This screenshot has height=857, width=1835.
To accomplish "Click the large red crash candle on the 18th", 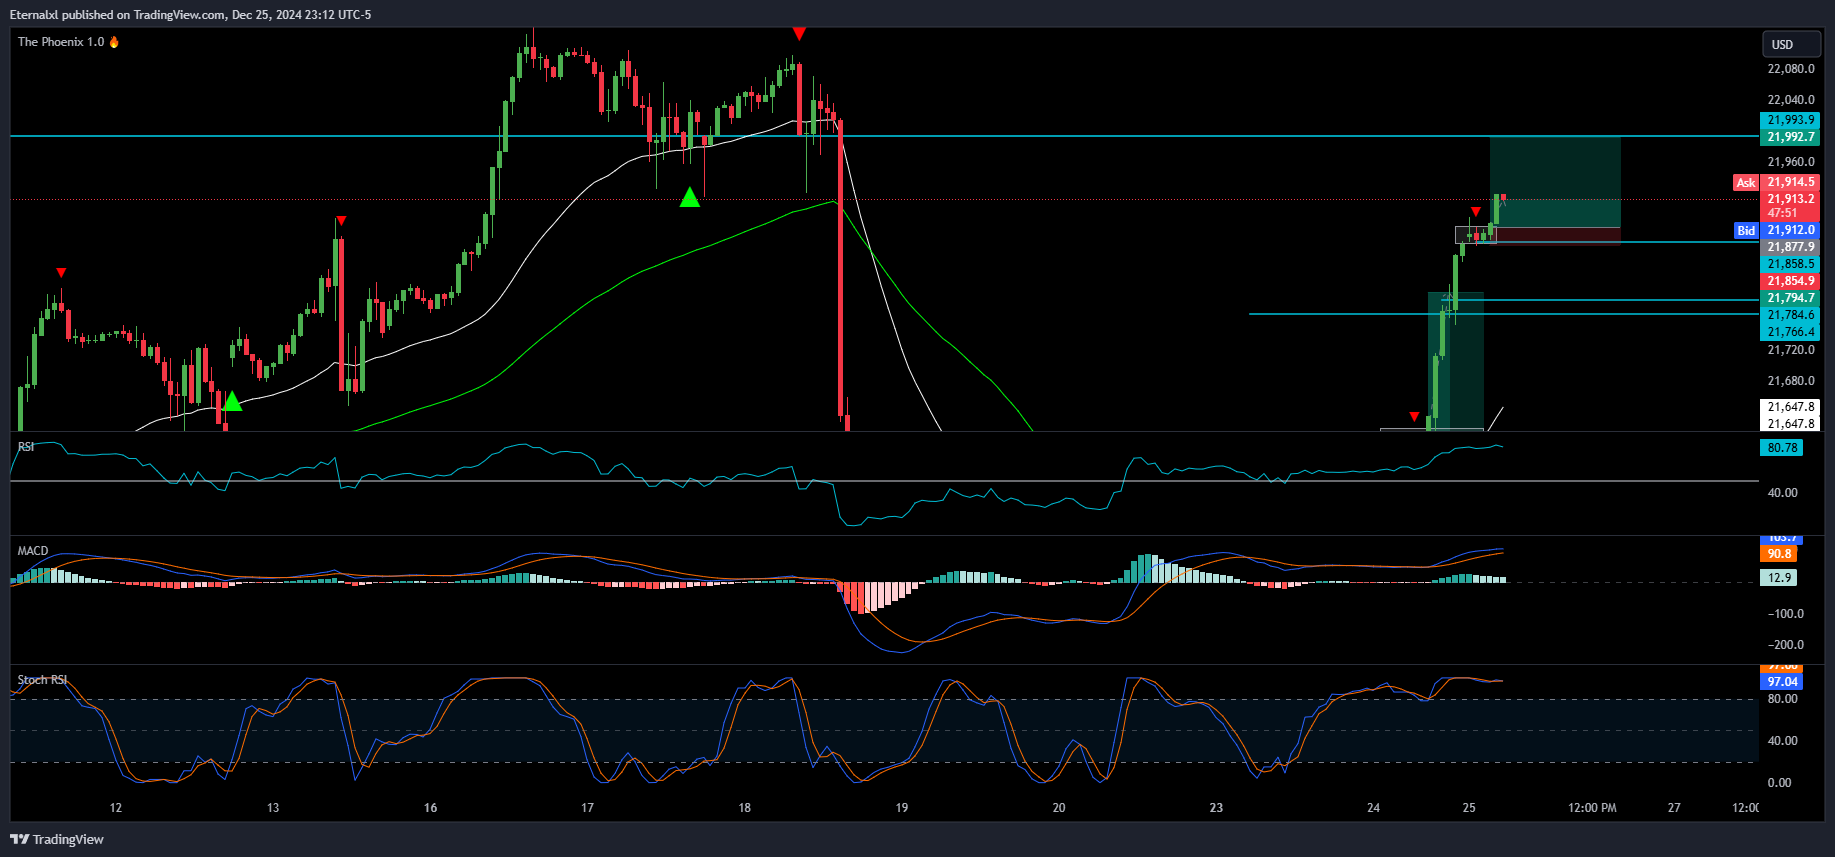I will tap(840, 268).
